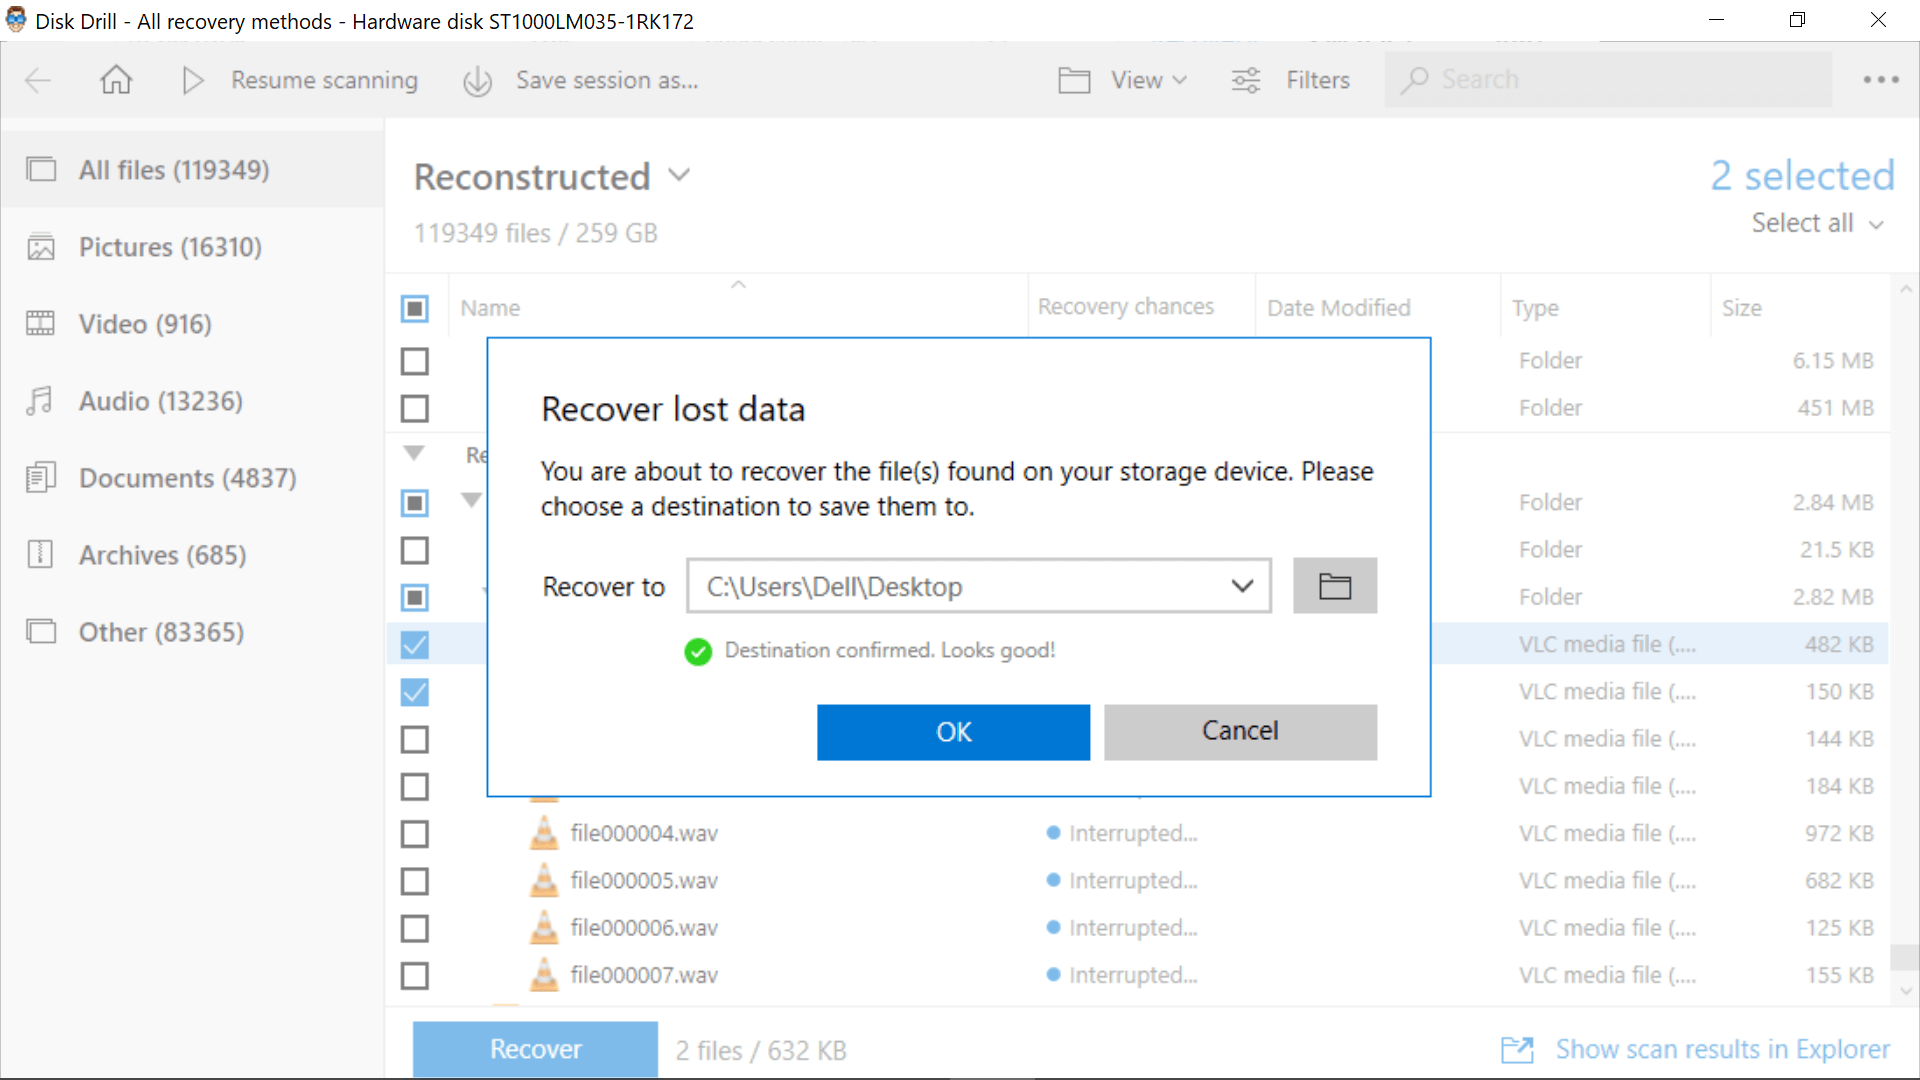Click the Other category icon in sidebar

click(x=40, y=632)
